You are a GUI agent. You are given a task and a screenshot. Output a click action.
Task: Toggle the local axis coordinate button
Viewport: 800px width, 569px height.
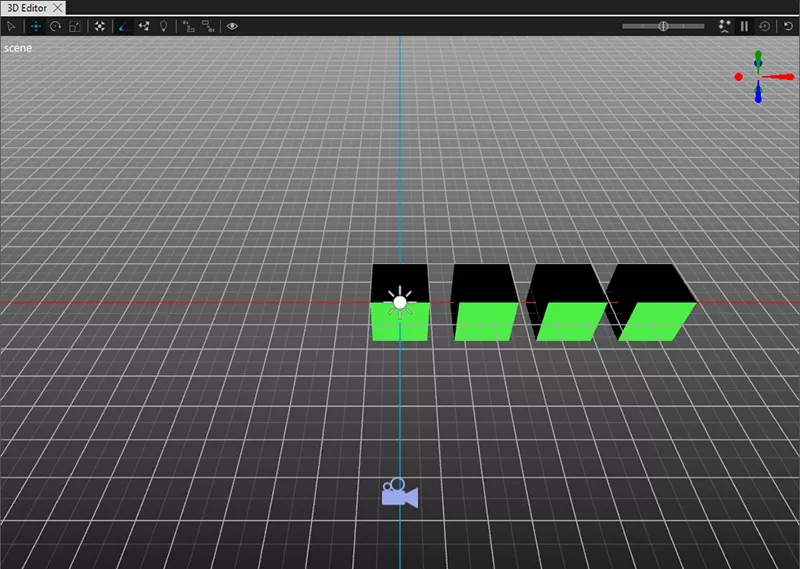pyautogui.click(x=125, y=26)
